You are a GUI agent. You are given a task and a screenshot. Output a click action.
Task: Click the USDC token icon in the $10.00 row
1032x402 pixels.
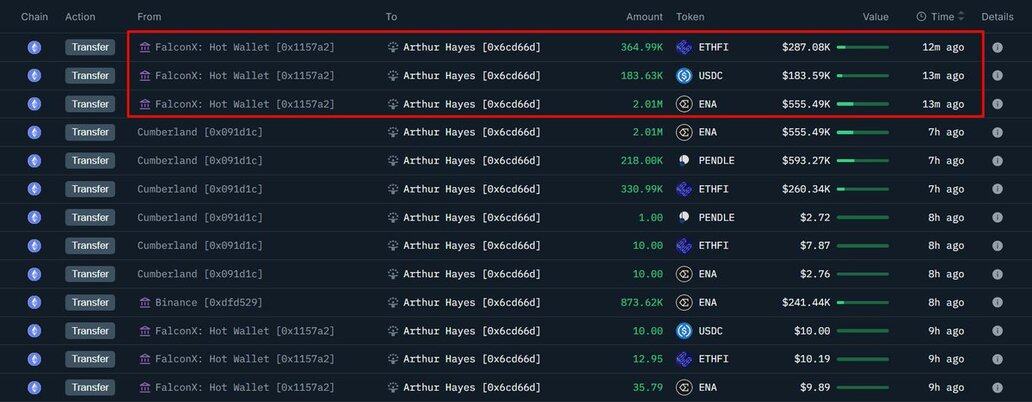pyautogui.click(x=684, y=331)
